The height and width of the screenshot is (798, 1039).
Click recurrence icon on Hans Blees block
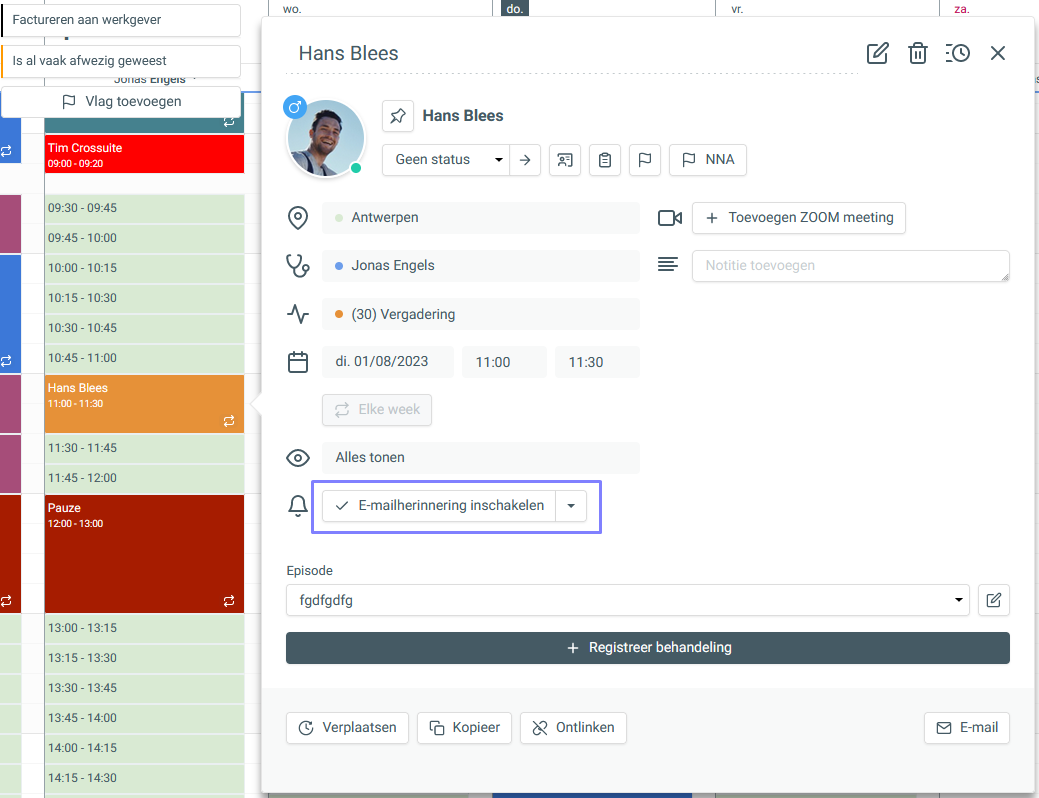229,422
